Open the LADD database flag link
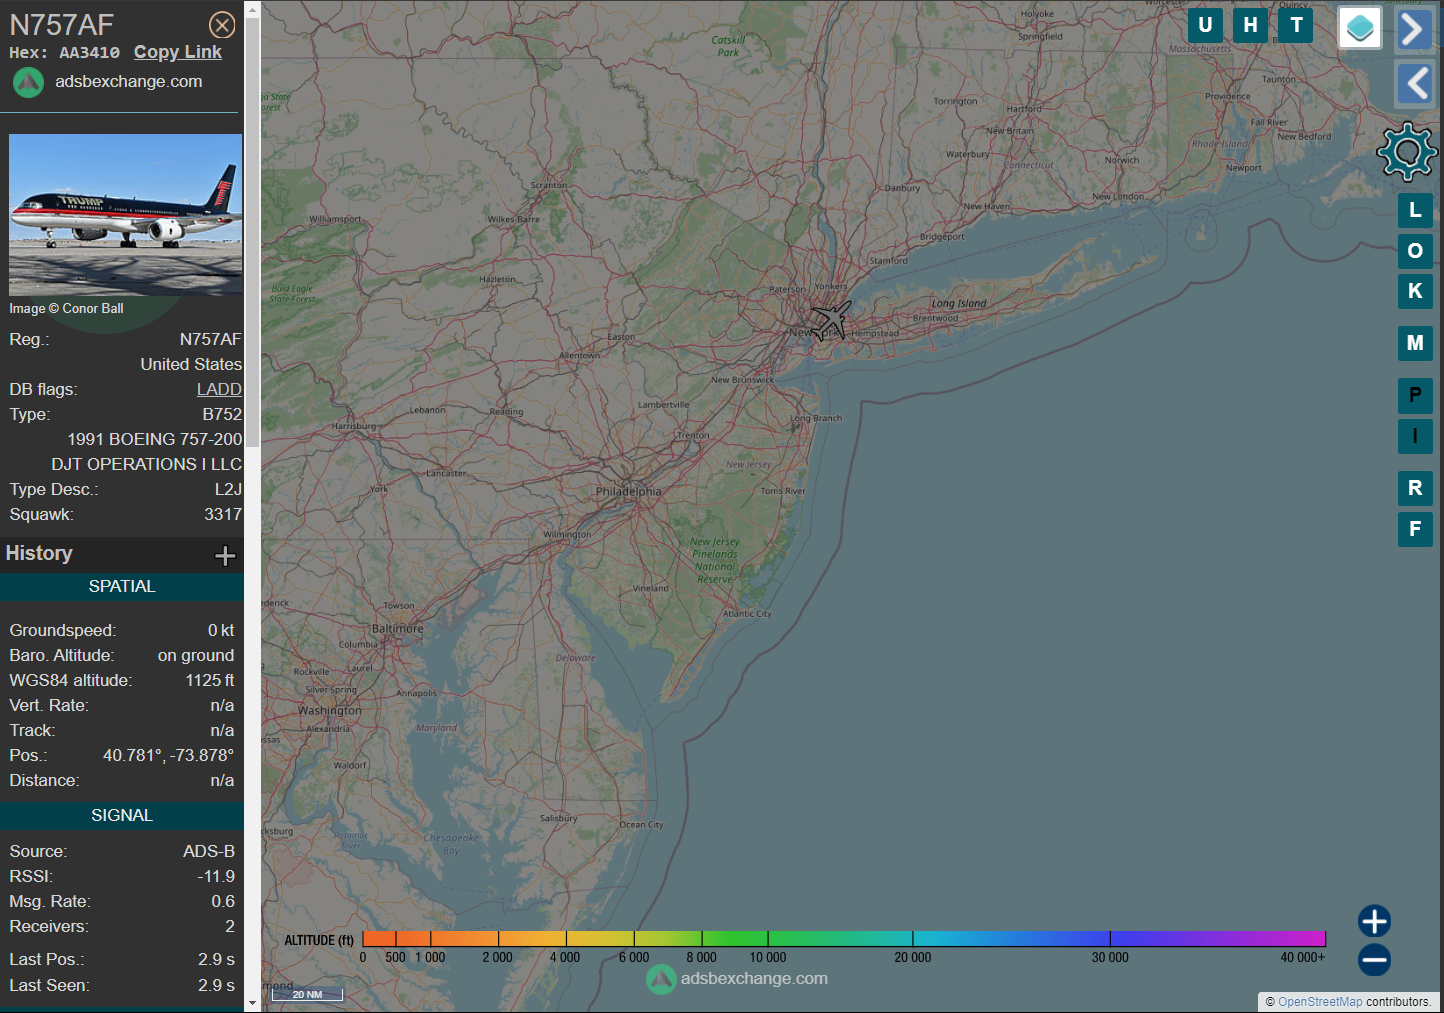This screenshot has height=1013, width=1444. pyautogui.click(x=219, y=389)
